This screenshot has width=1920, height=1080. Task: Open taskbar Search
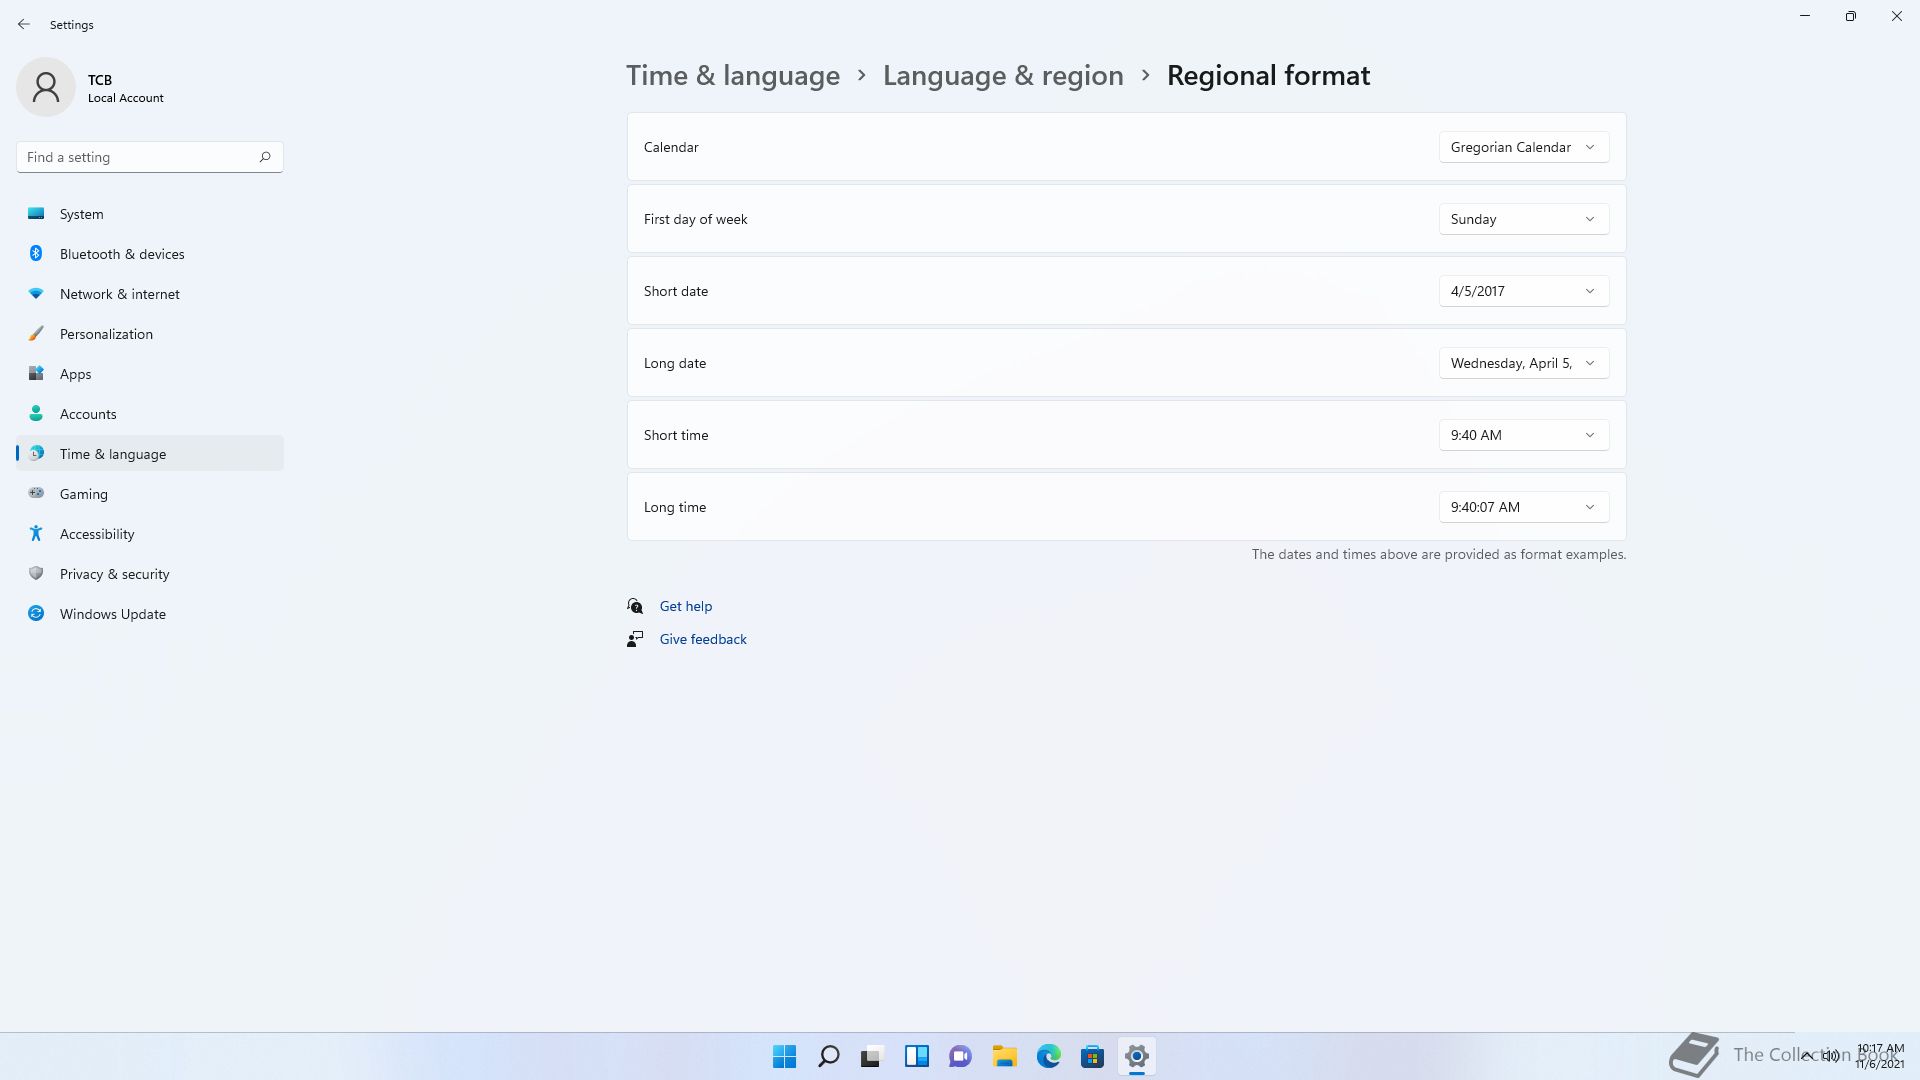[x=829, y=1056]
